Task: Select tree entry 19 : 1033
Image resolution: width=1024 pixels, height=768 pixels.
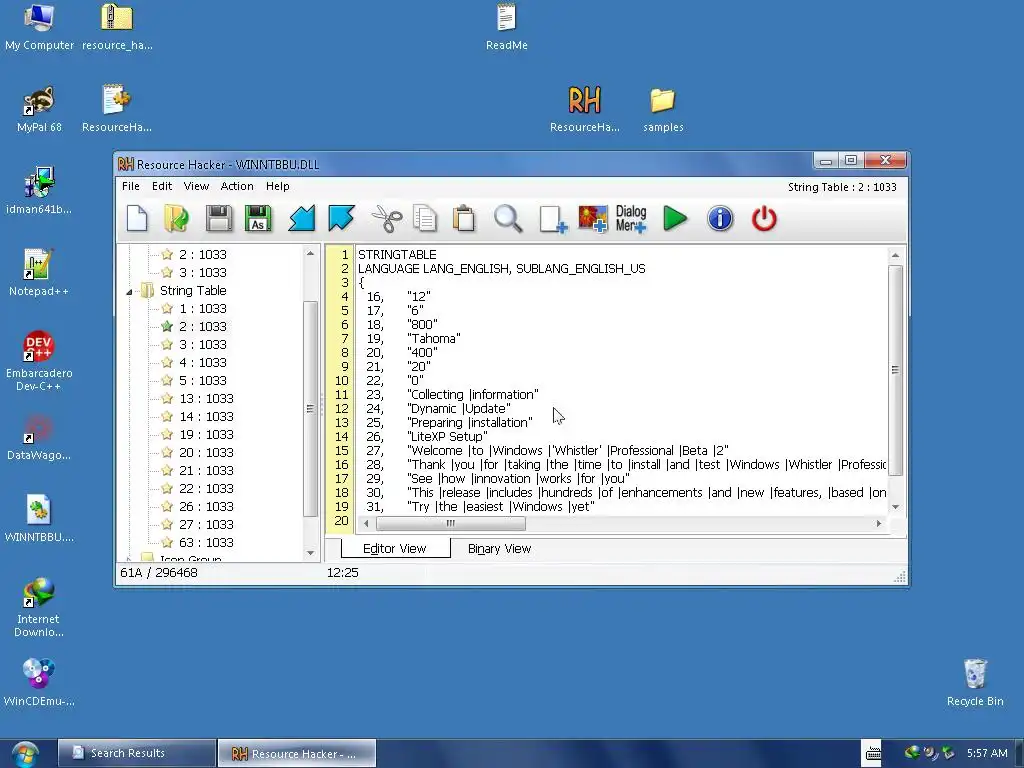Action: [206, 434]
